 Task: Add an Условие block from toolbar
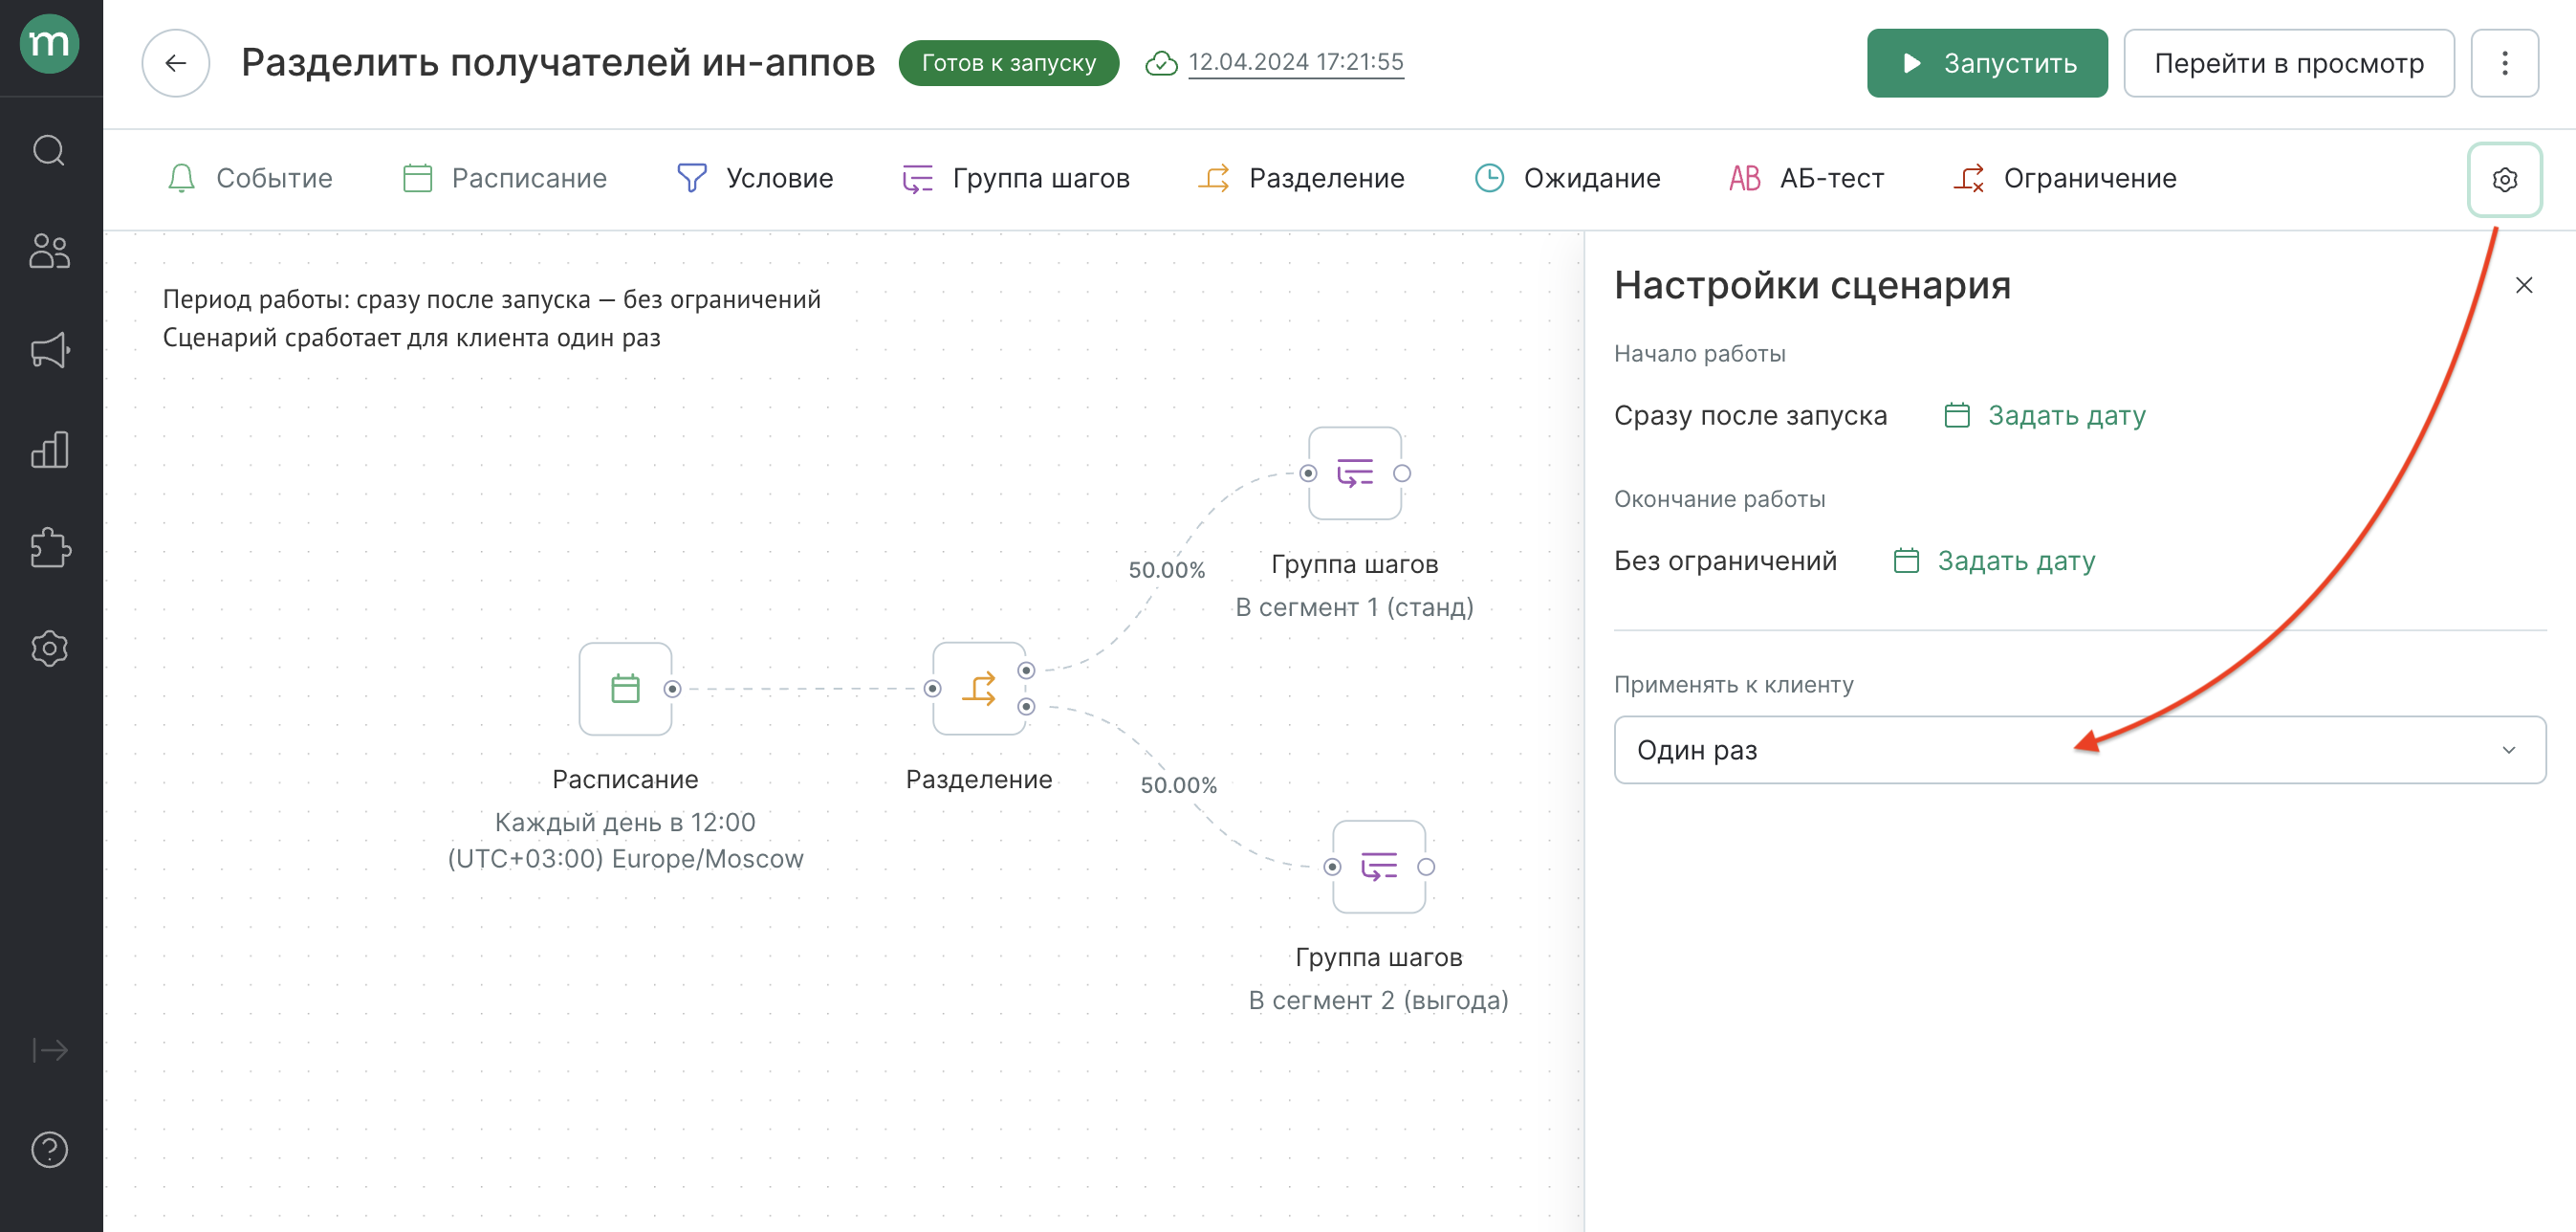point(755,178)
